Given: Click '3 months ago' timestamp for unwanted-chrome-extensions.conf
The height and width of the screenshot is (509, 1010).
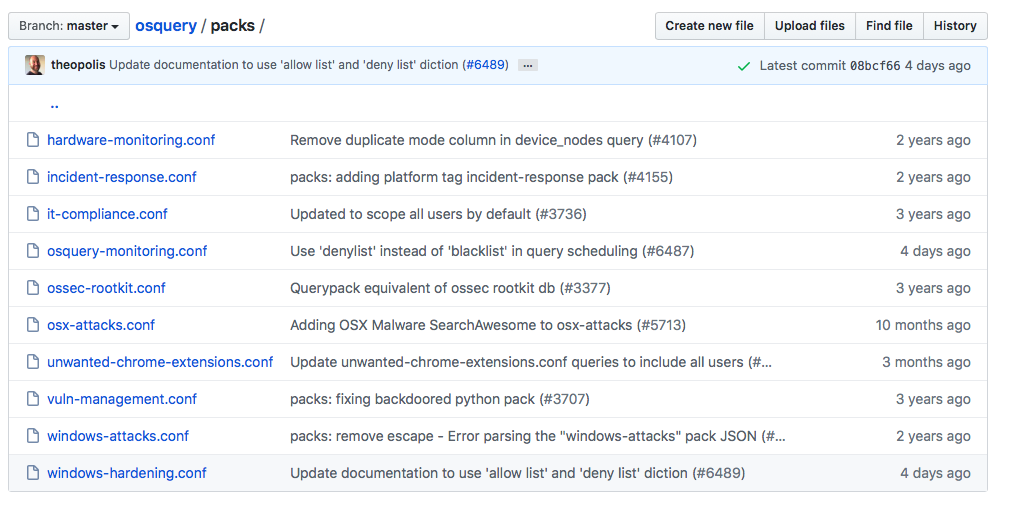Looking at the screenshot, I should coord(926,362).
